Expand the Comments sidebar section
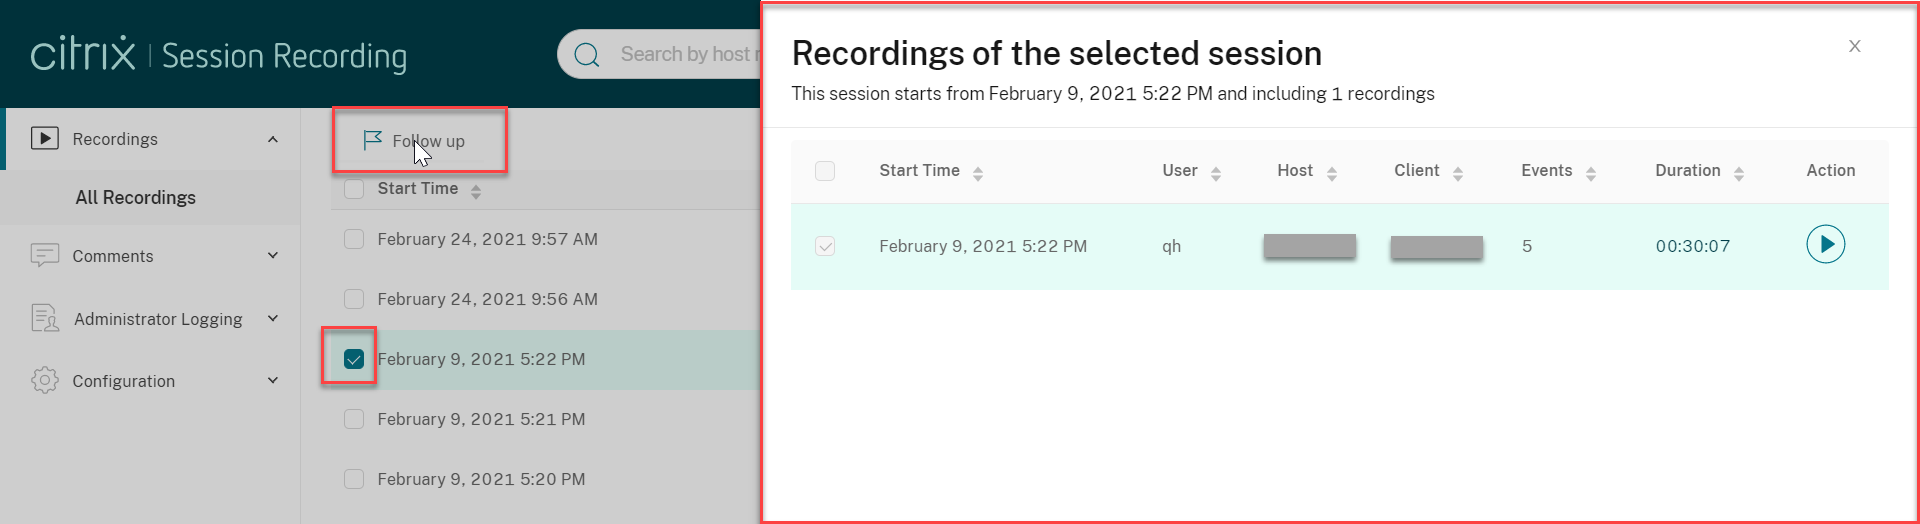Screen dimensions: 1920x524 [273, 256]
